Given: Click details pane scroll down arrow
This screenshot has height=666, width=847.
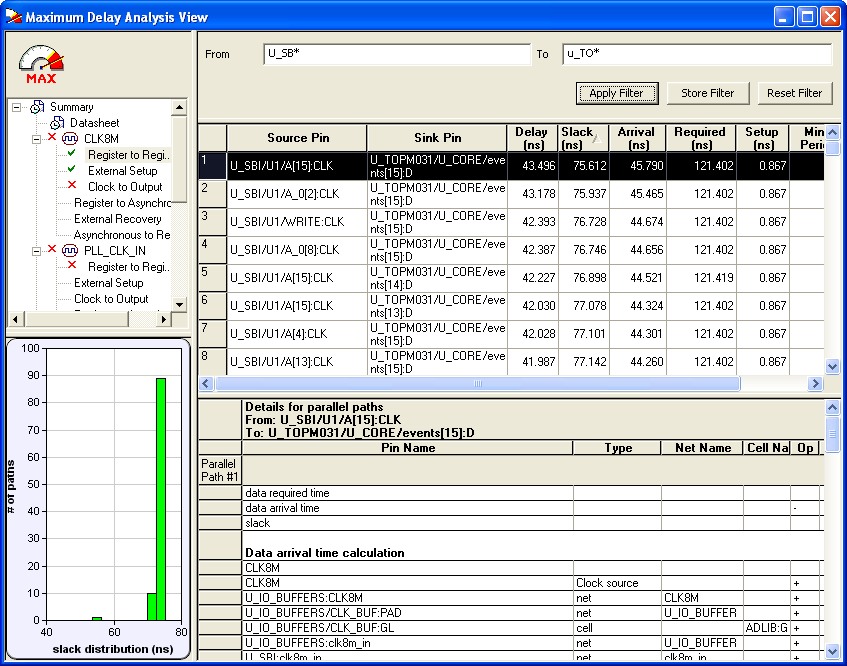Looking at the screenshot, I should [832, 651].
